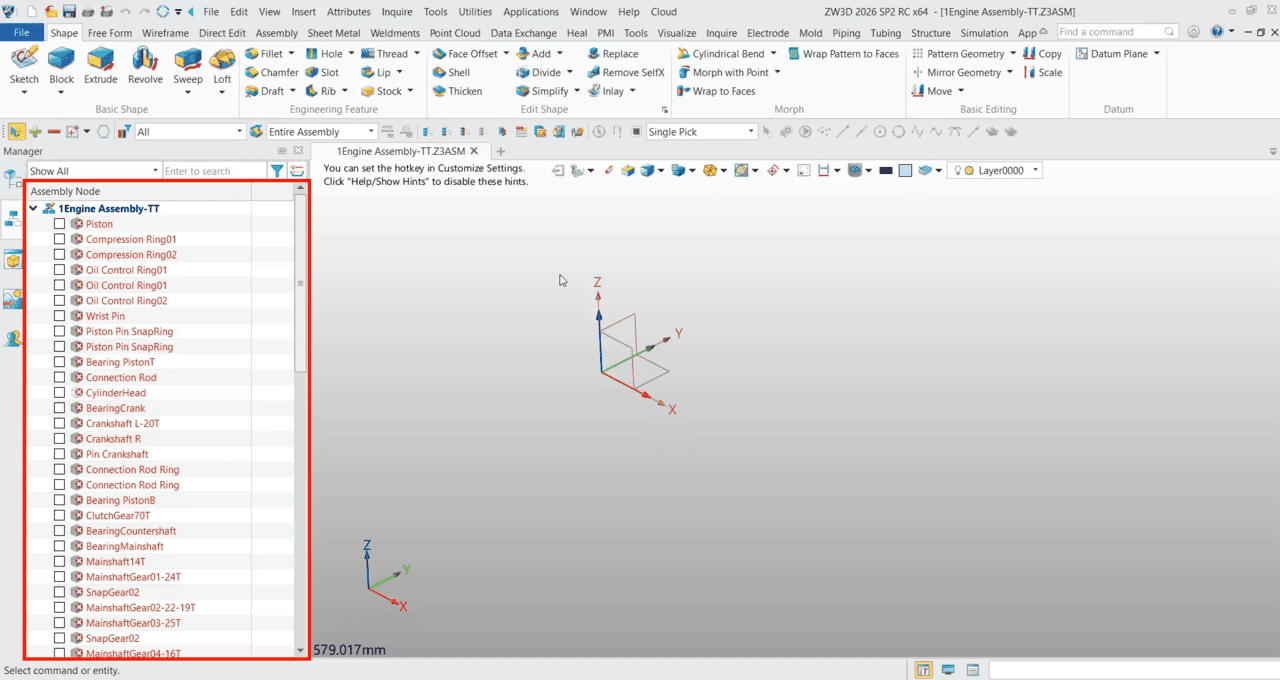1280x680 pixels.
Task: Open the Sheet Metal ribbon tab
Action: coord(333,33)
